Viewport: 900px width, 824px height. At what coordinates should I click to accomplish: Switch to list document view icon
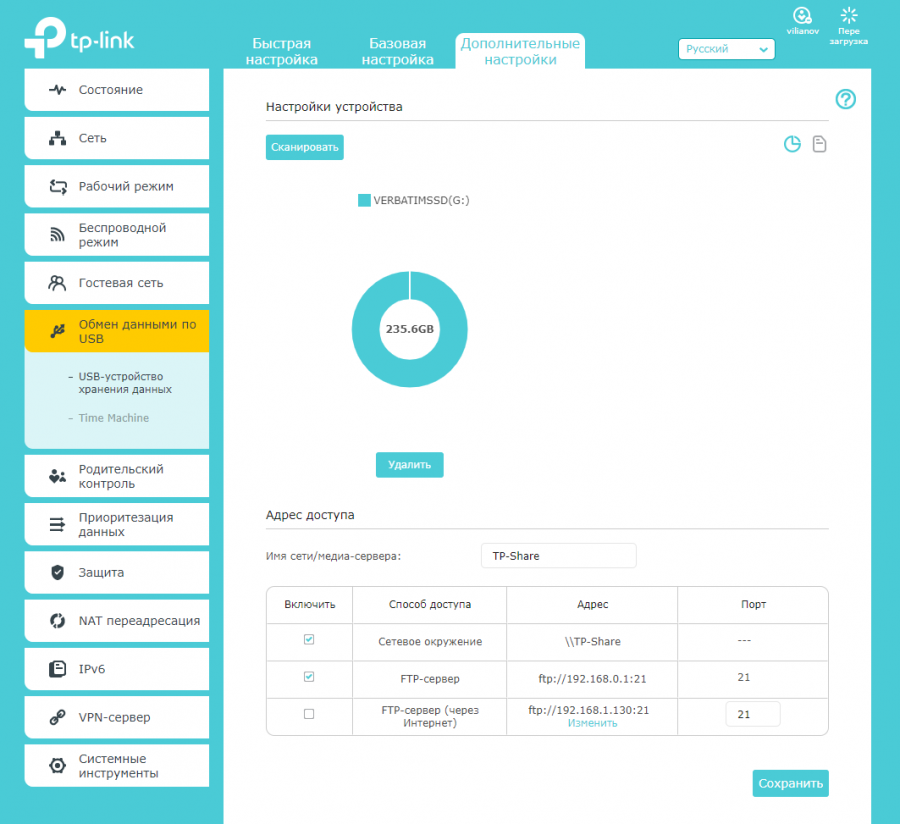point(819,144)
